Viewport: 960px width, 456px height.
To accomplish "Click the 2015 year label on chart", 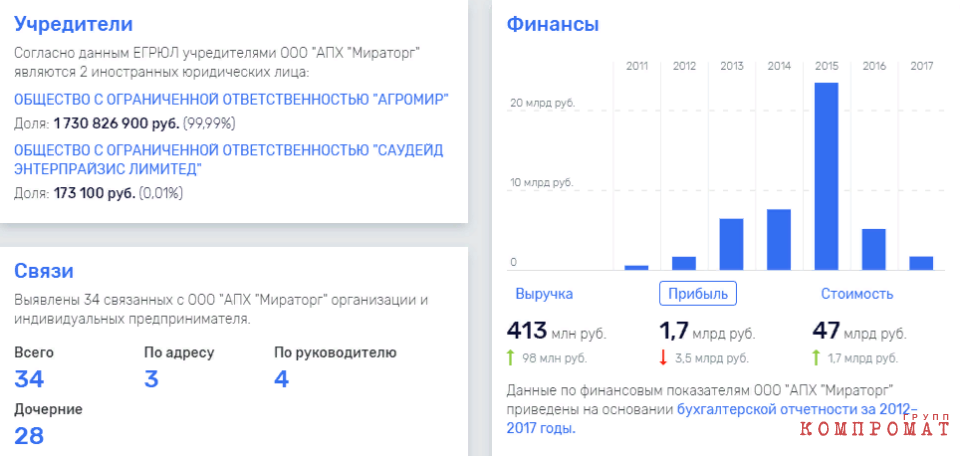I will tap(826, 66).
